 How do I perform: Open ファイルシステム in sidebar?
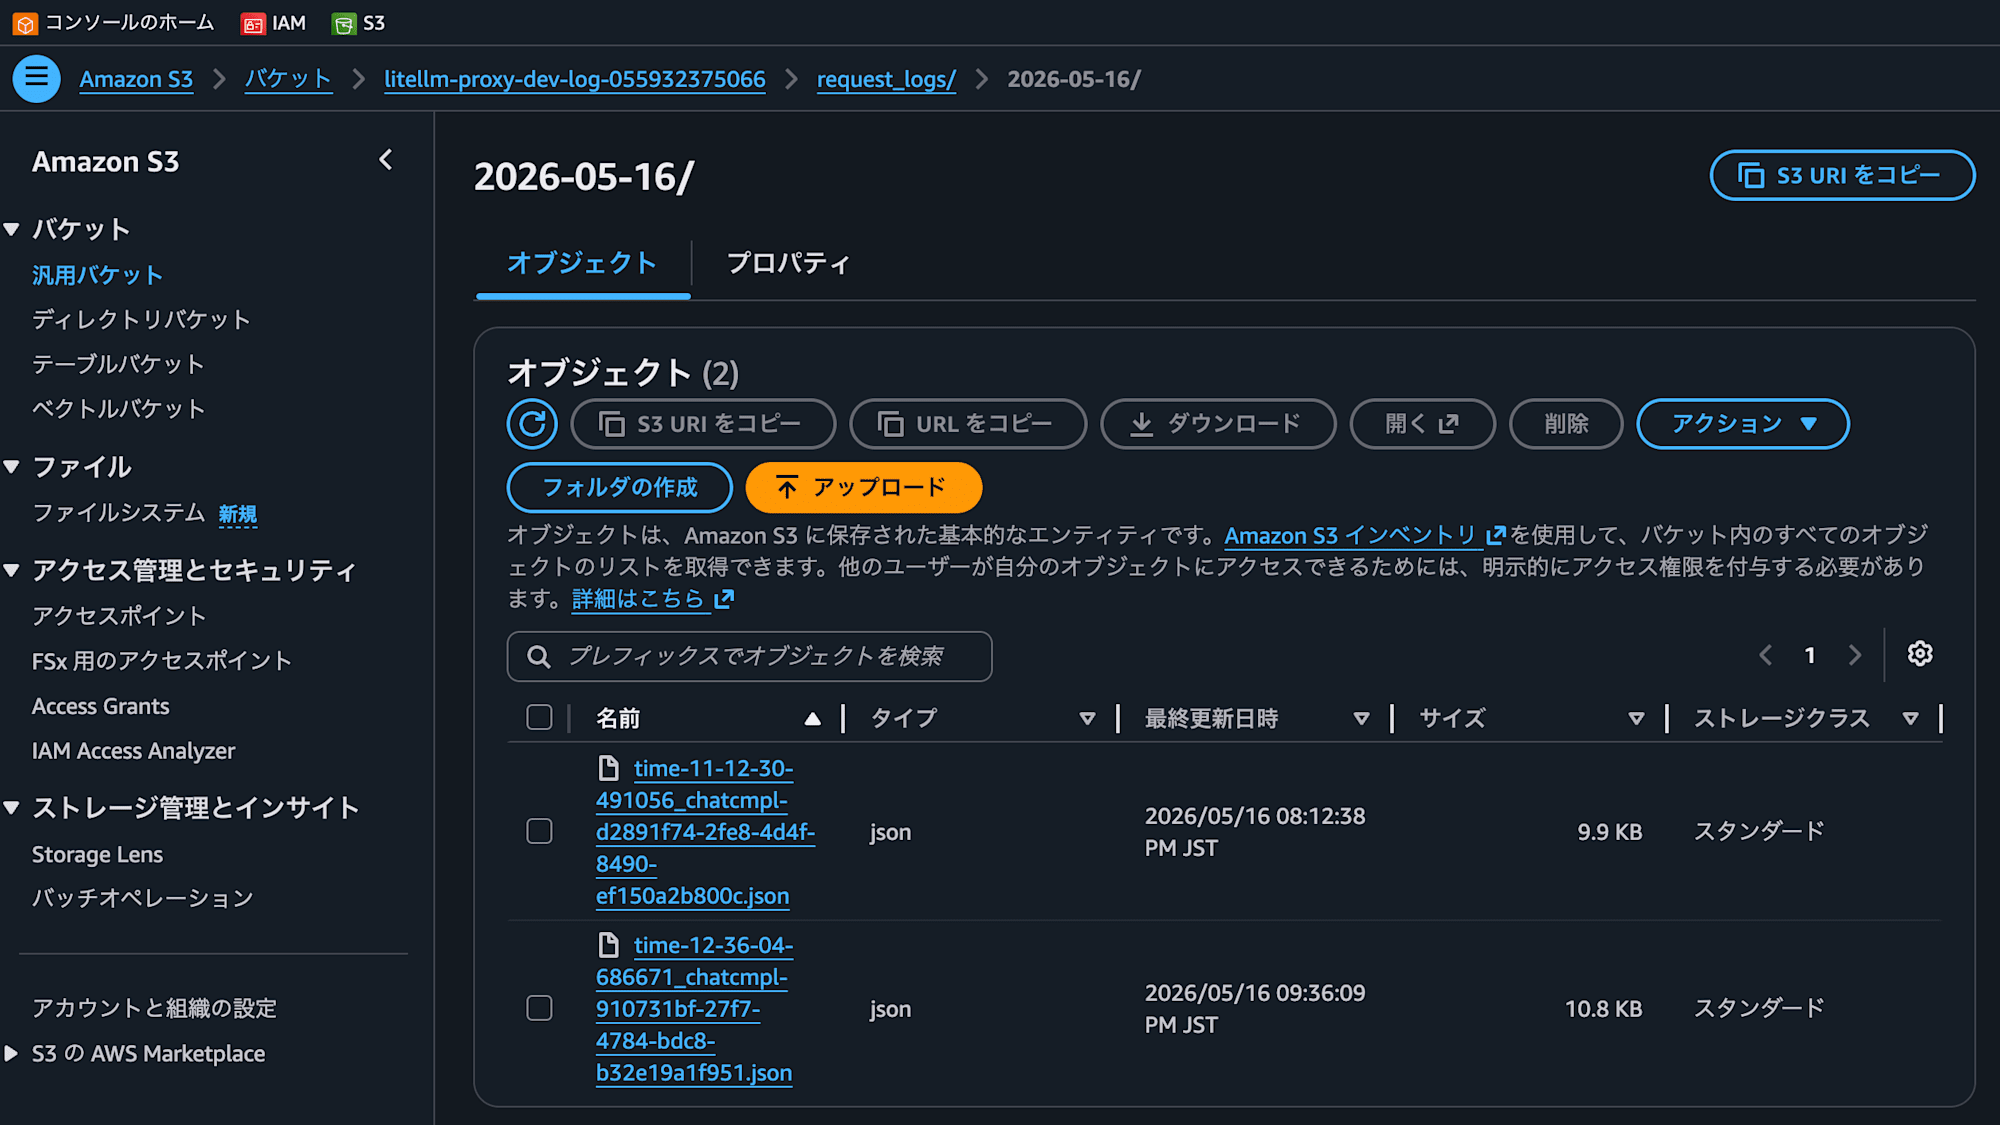coord(118,512)
